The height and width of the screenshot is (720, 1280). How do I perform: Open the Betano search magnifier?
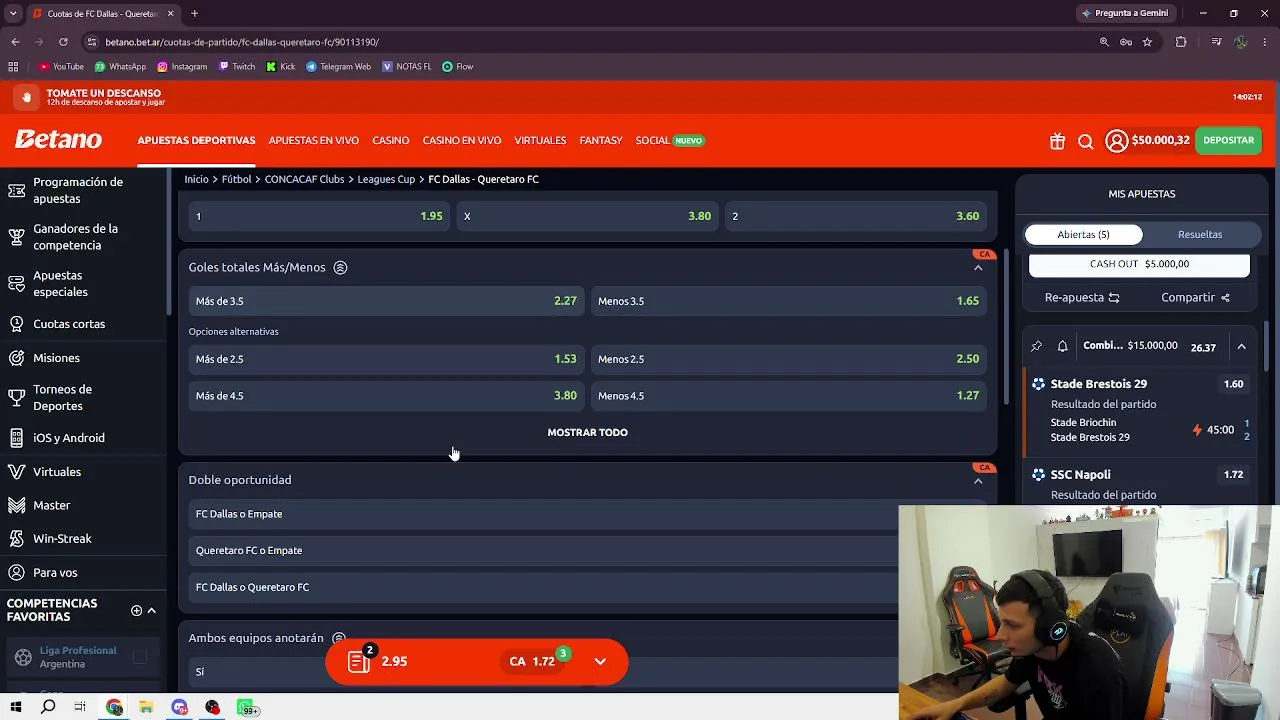1085,141
